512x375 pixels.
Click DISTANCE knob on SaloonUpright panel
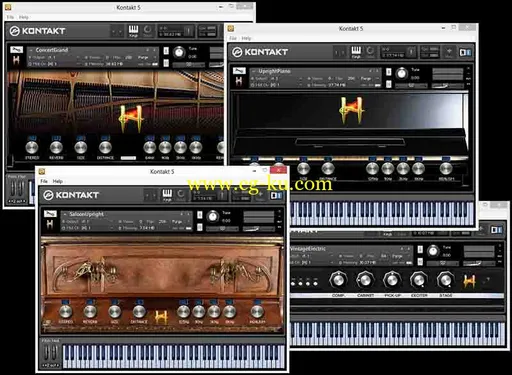tap(139, 311)
